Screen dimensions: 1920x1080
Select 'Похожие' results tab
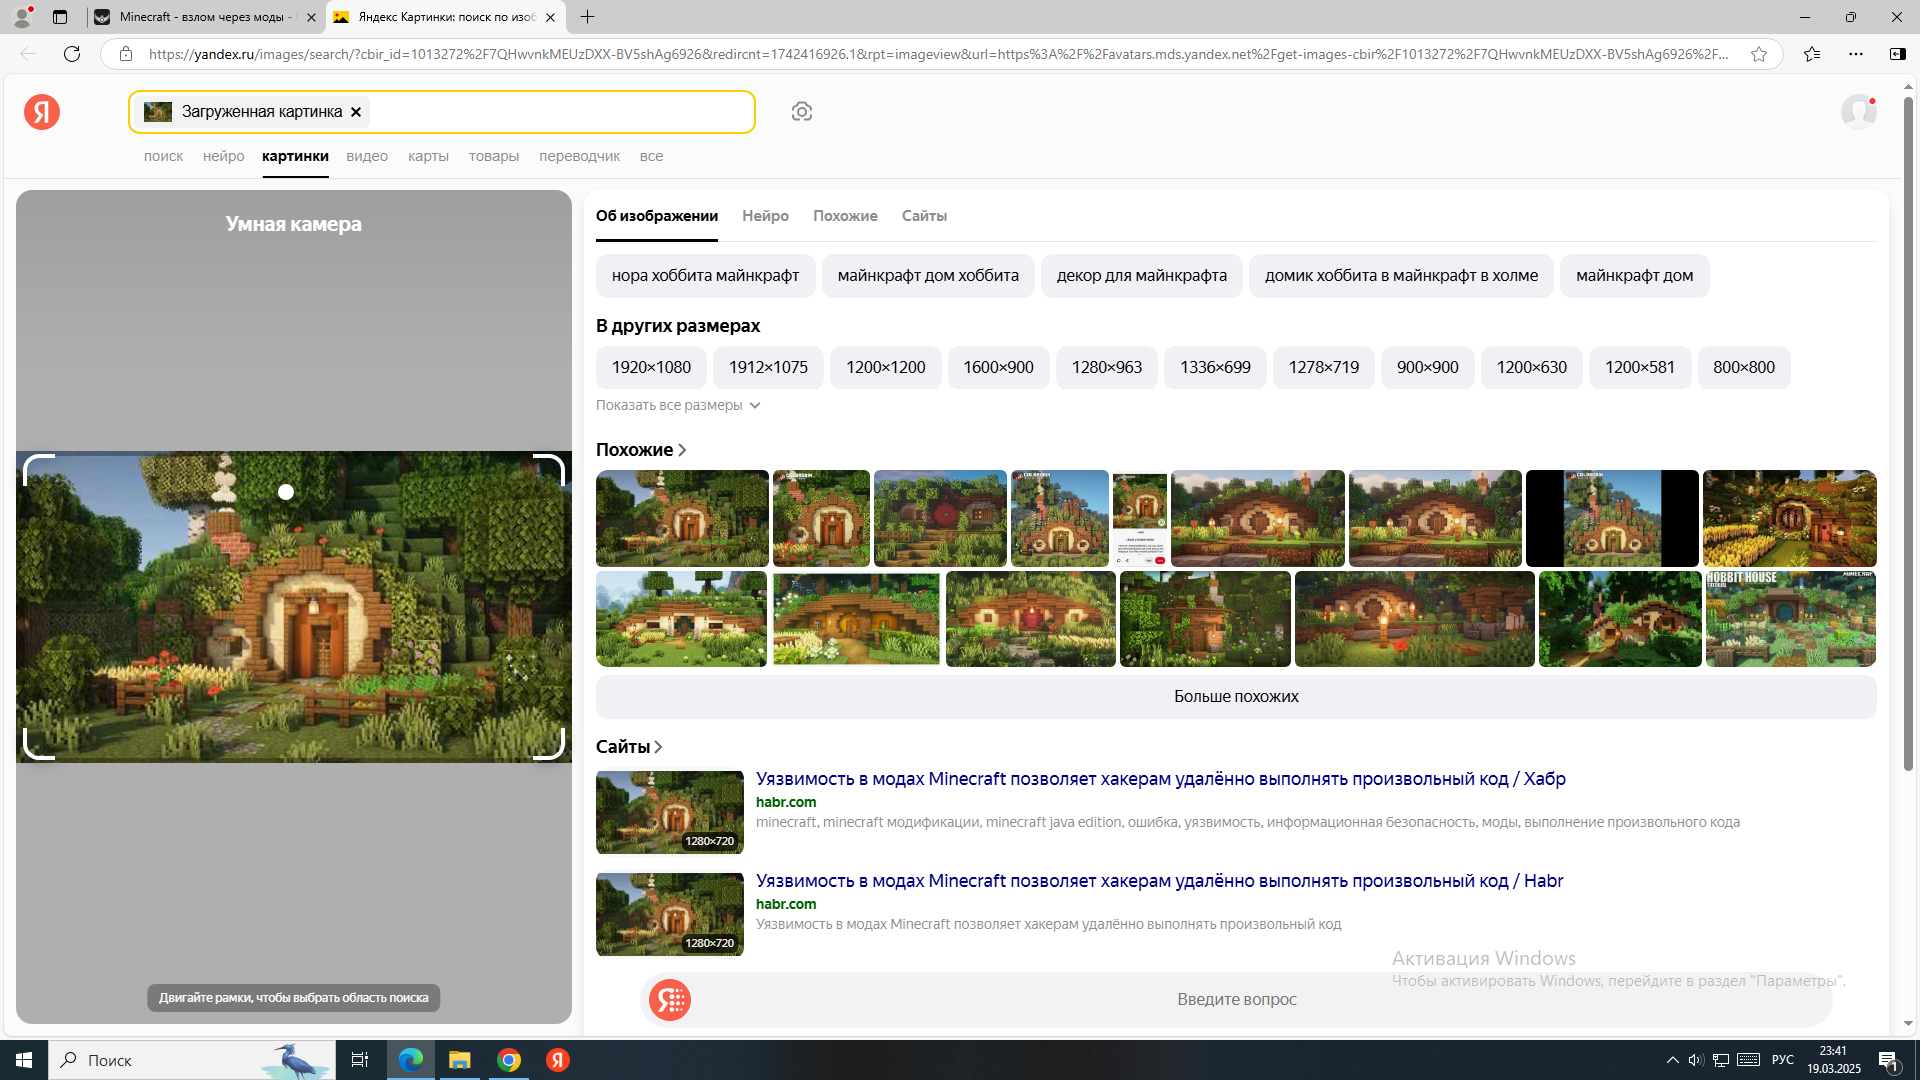click(845, 216)
